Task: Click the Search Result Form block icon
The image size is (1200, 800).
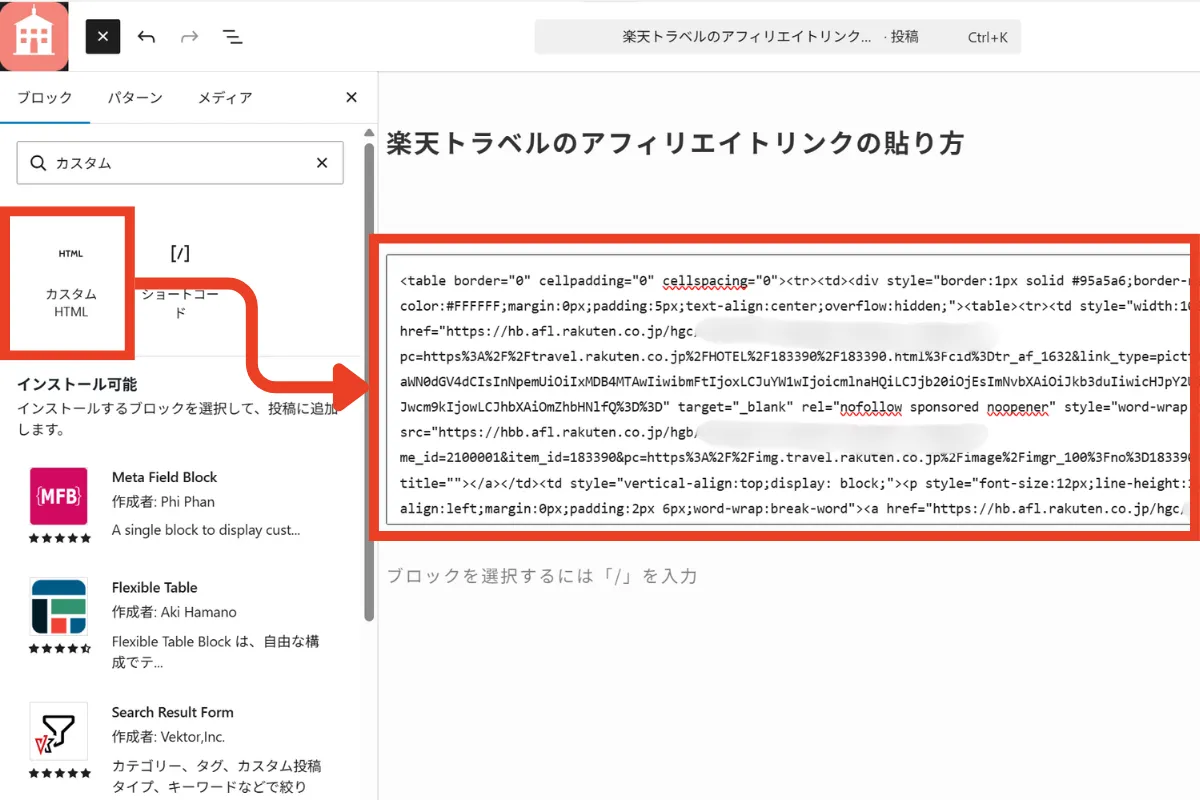Action: click(x=58, y=731)
